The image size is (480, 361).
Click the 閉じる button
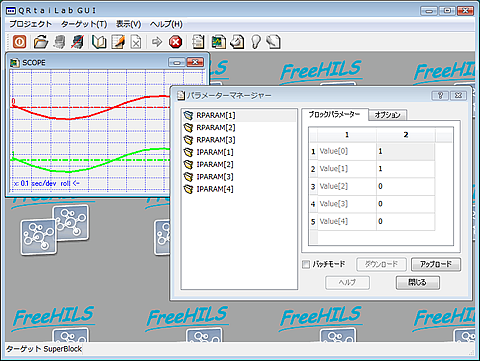(418, 283)
